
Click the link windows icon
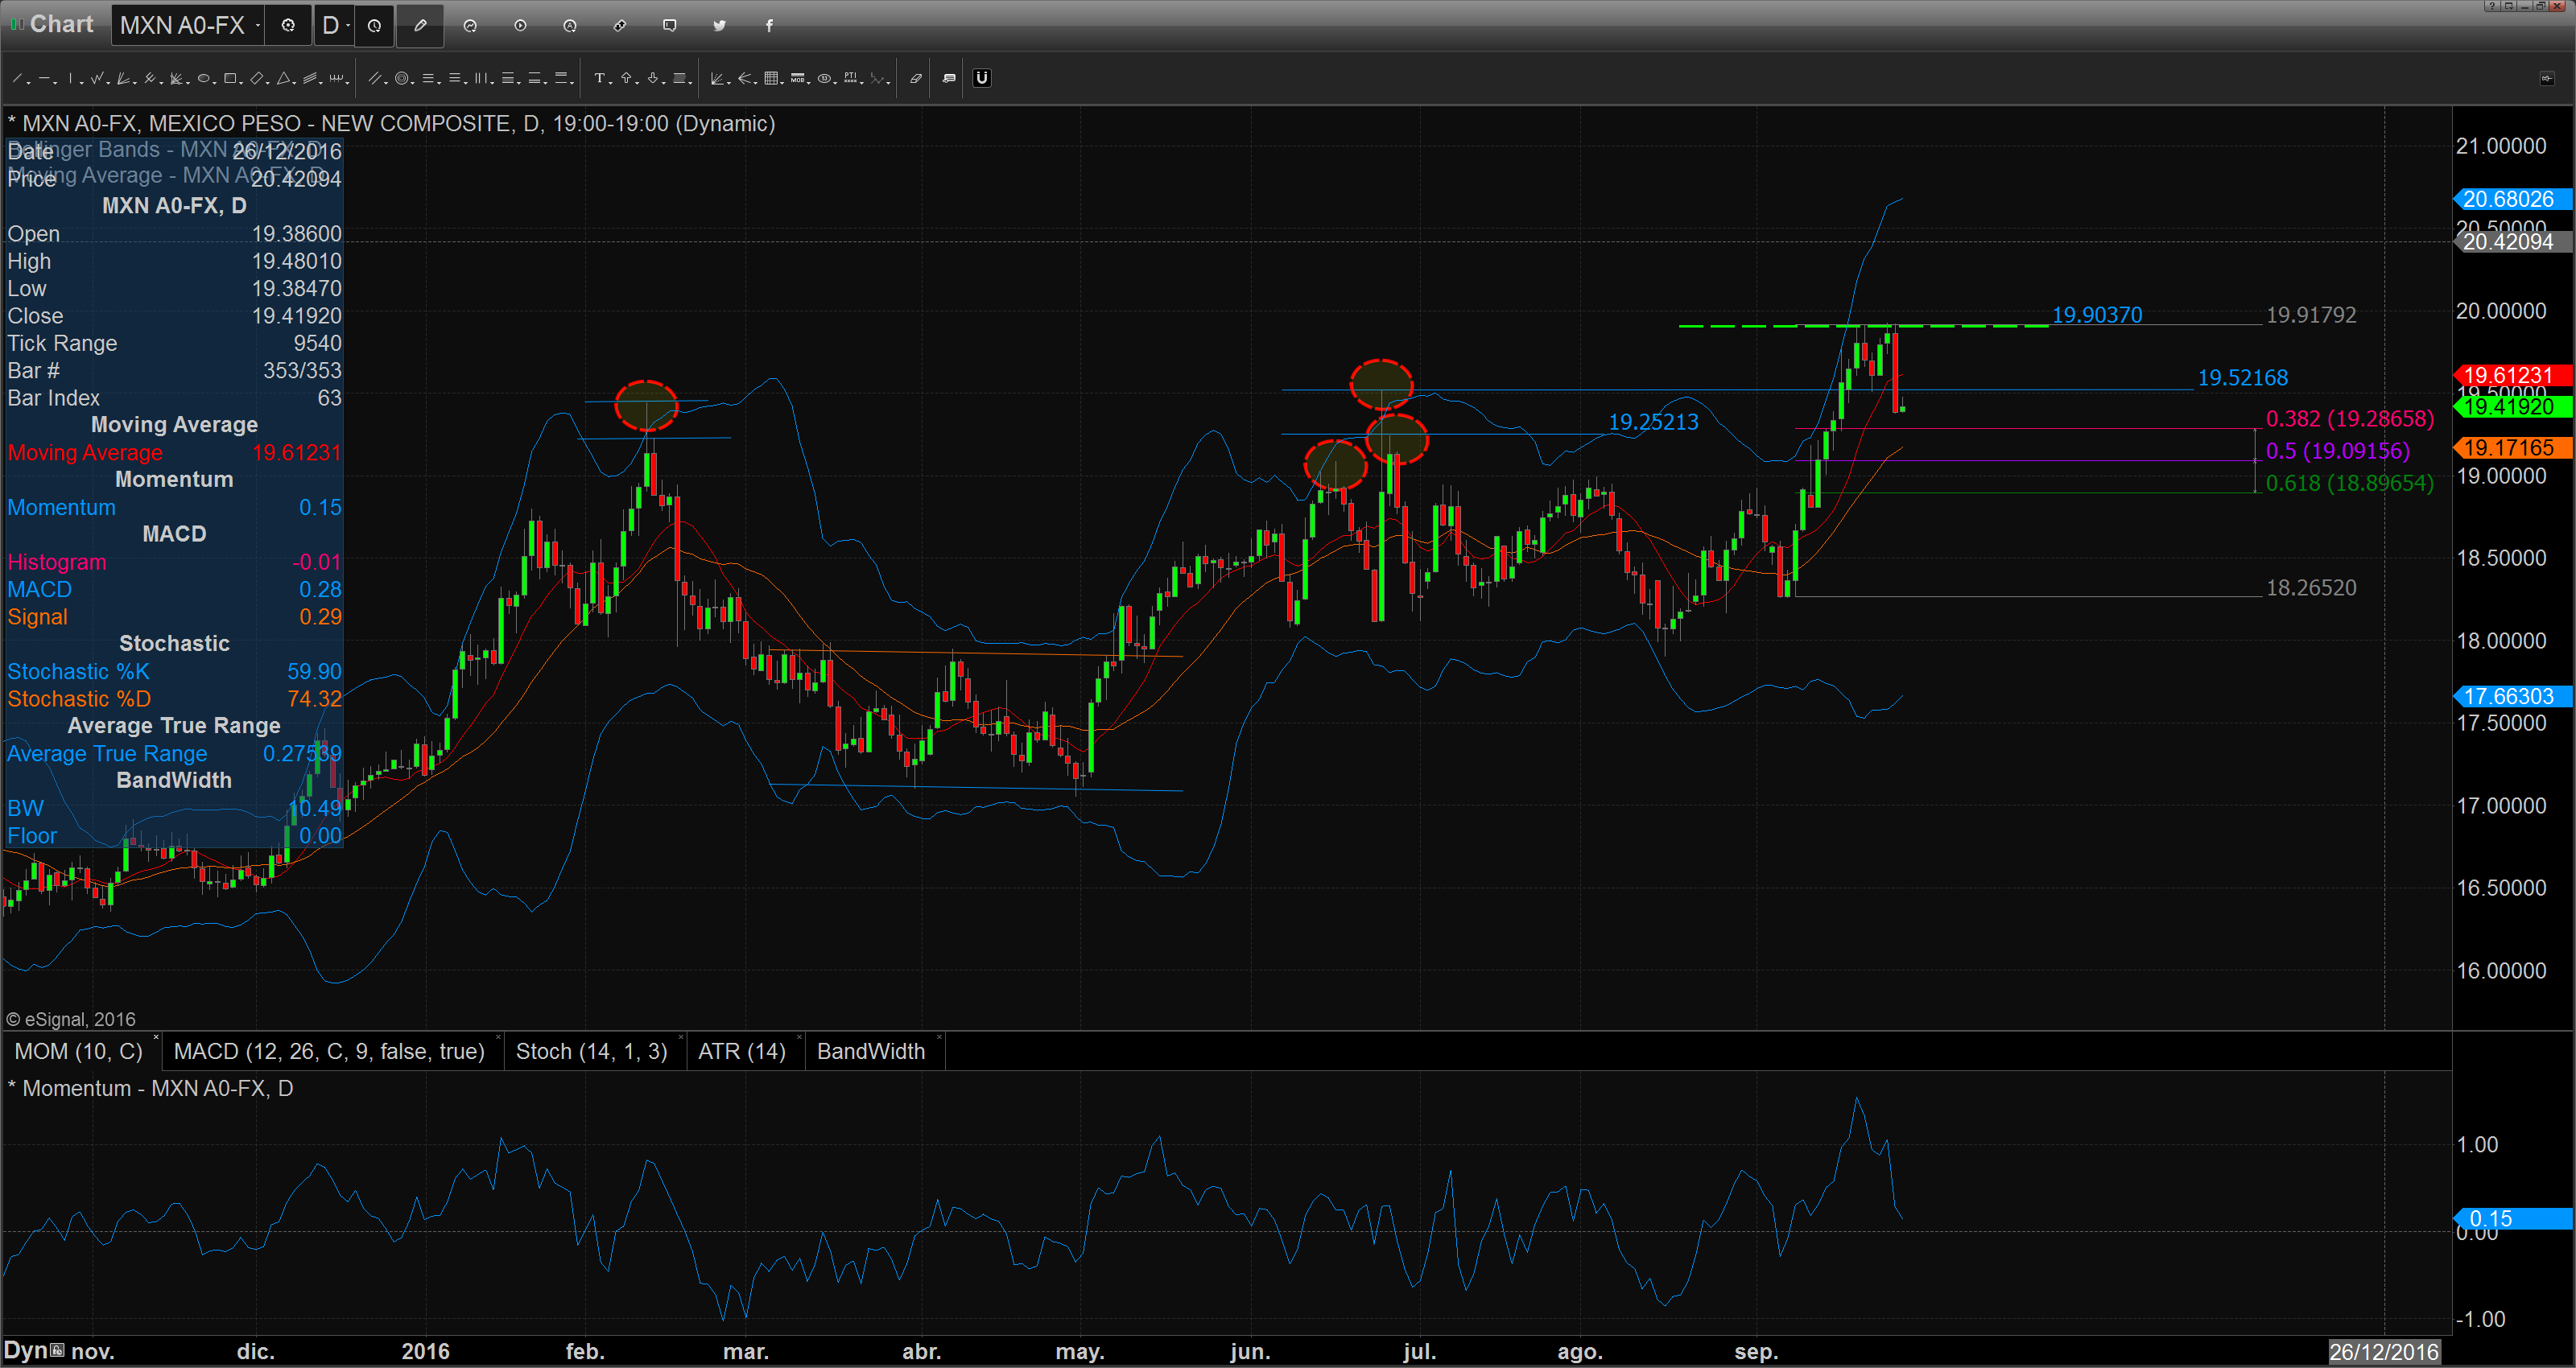coord(620,25)
